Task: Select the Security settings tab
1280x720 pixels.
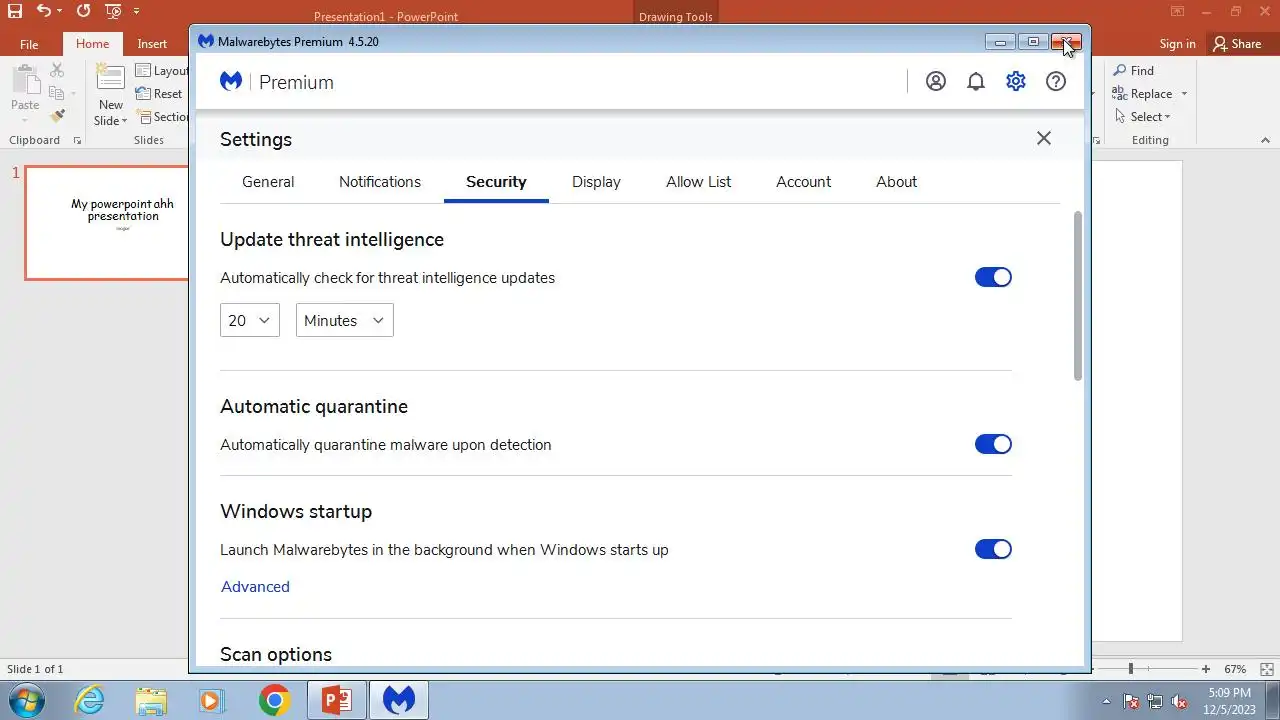Action: coord(496,182)
